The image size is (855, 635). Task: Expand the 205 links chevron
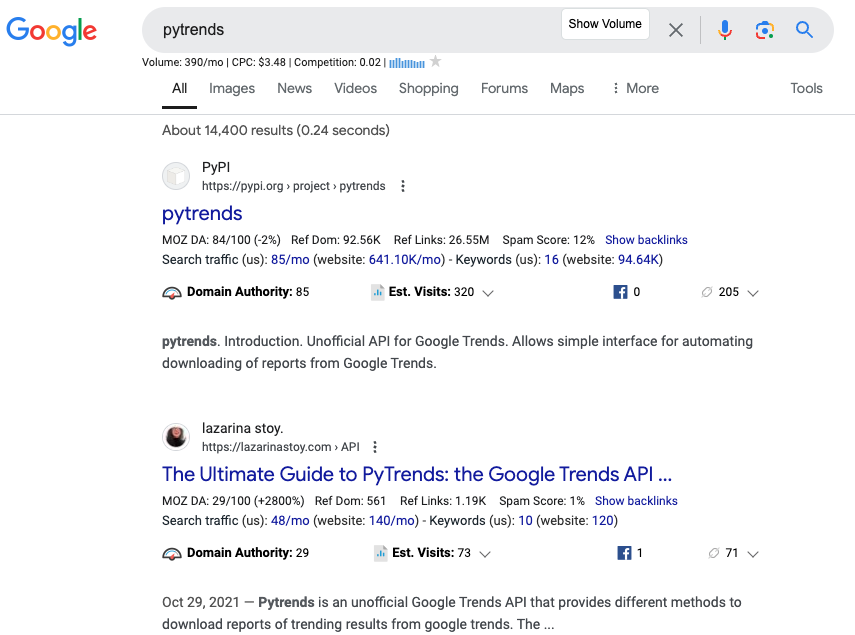(753, 293)
